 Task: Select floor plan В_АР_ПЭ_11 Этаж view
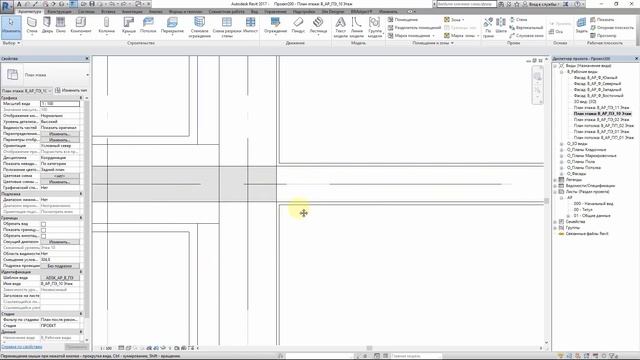601,108
